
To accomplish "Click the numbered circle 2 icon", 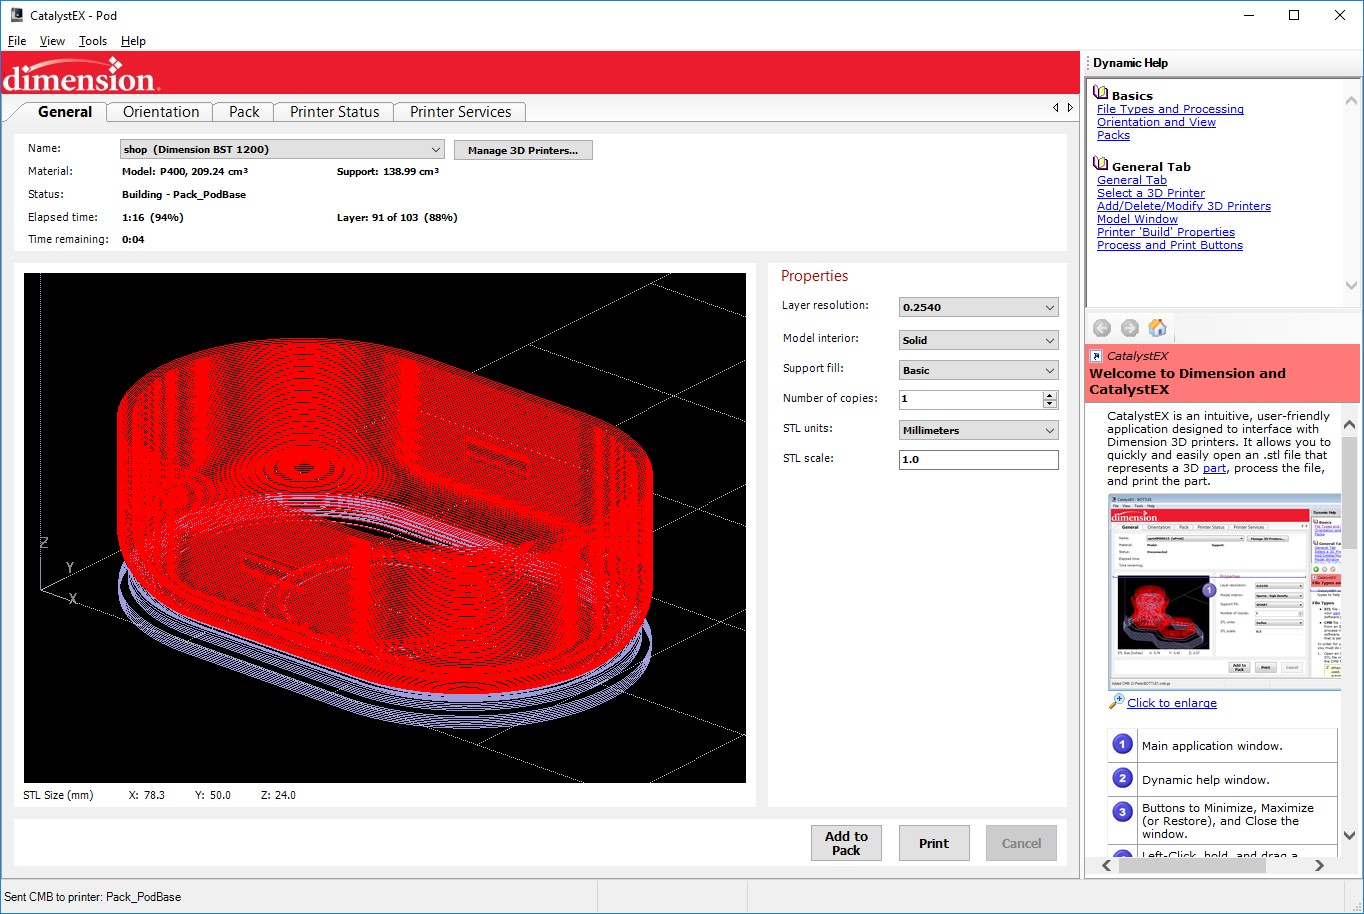I will pos(1123,778).
